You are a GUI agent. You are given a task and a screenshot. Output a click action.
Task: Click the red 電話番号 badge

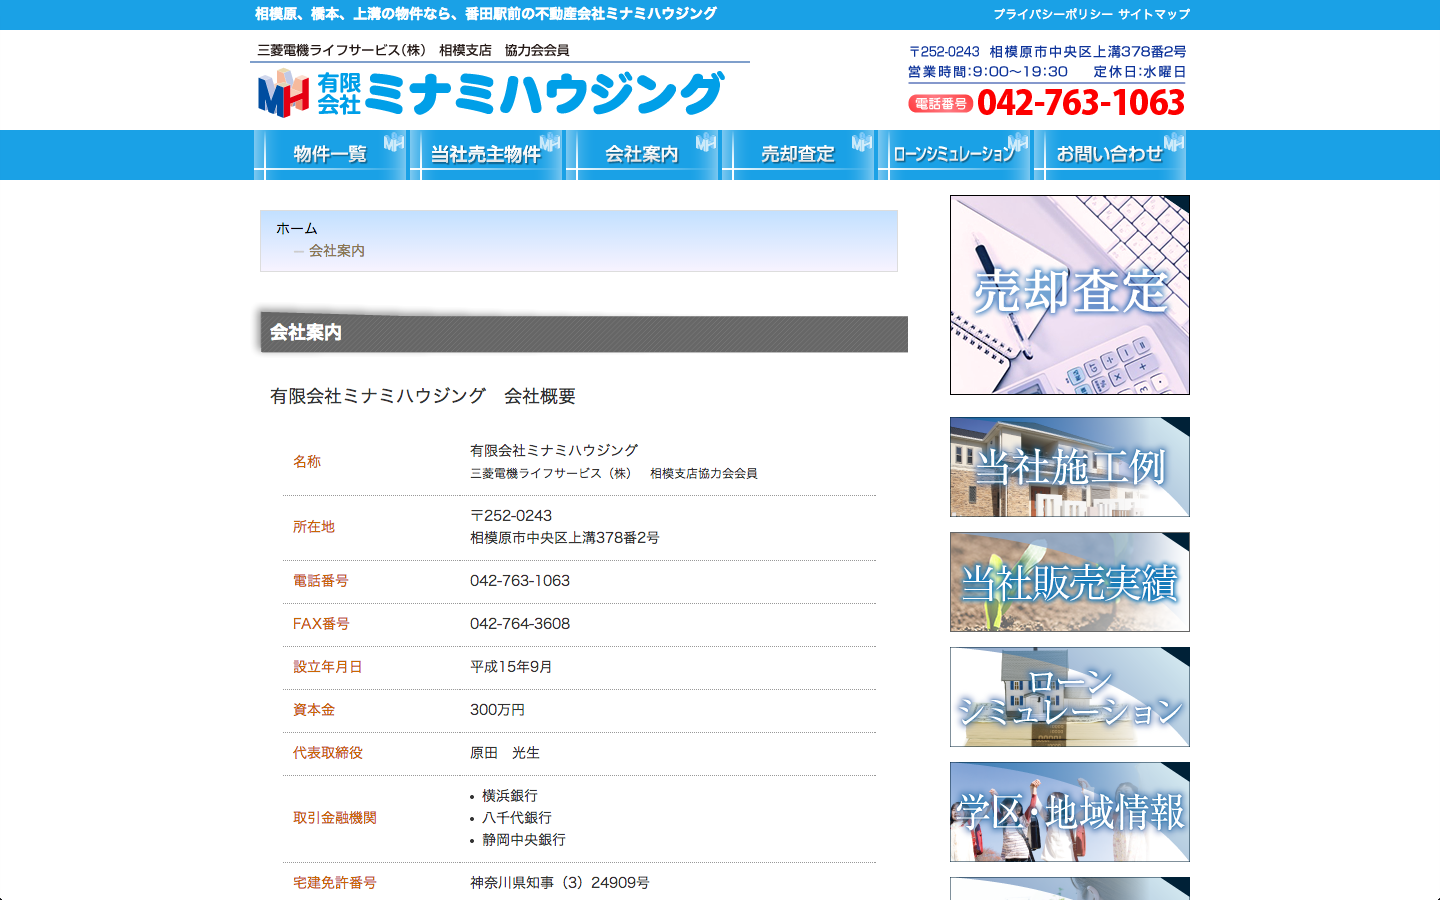click(x=940, y=103)
